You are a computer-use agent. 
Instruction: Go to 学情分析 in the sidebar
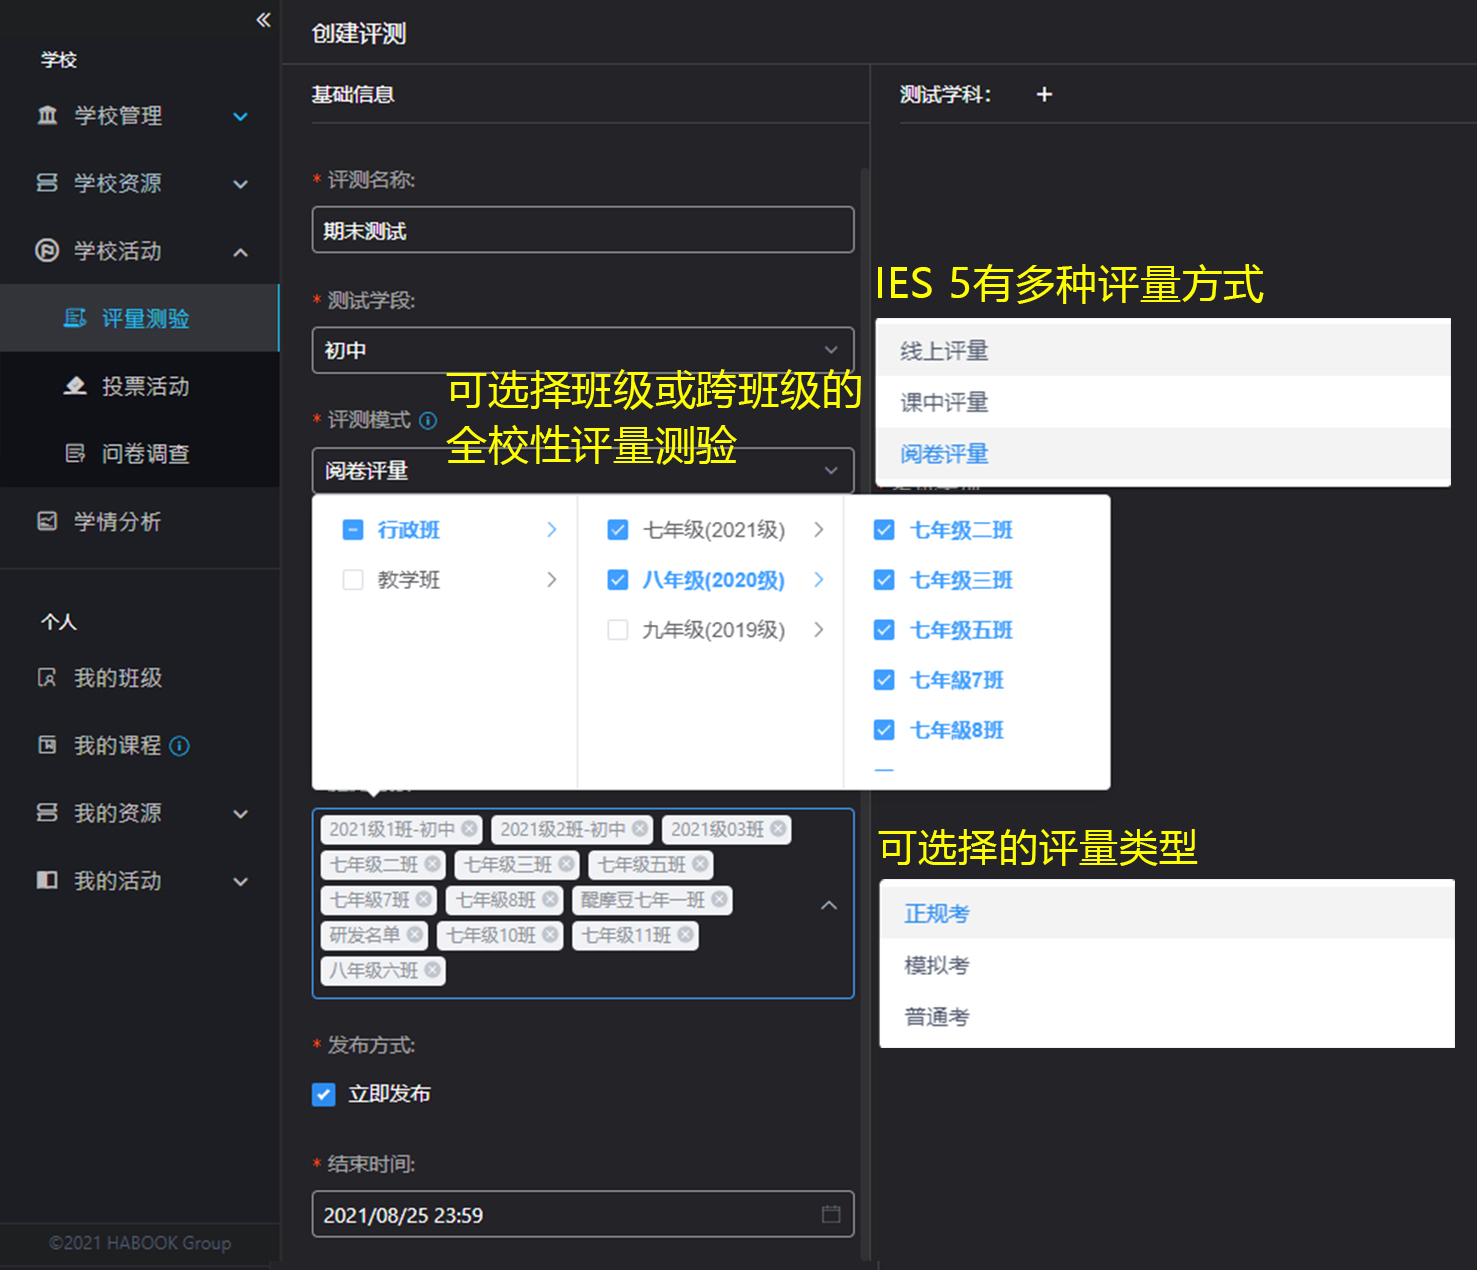[117, 521]
